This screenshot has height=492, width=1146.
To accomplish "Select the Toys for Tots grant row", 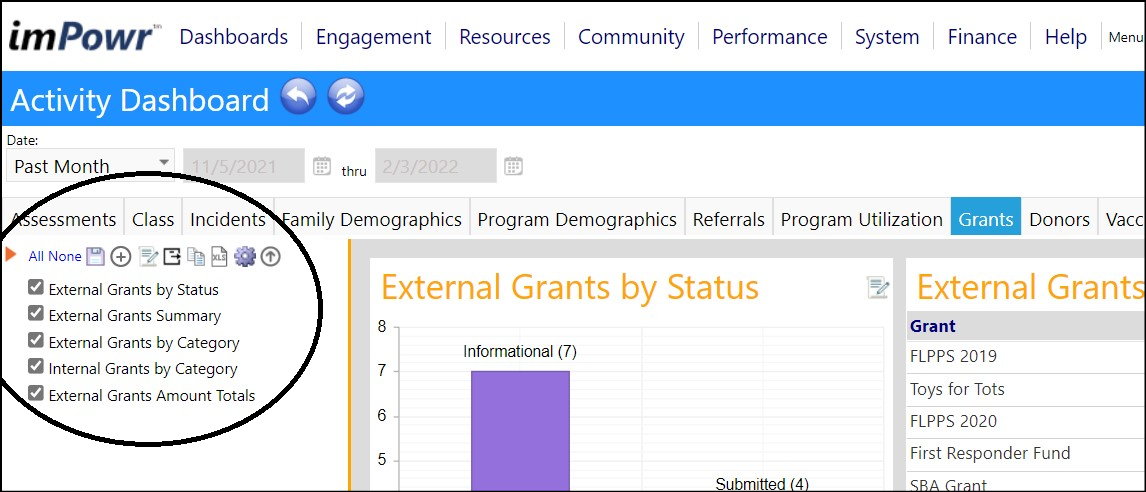I will click(1026, 389).
